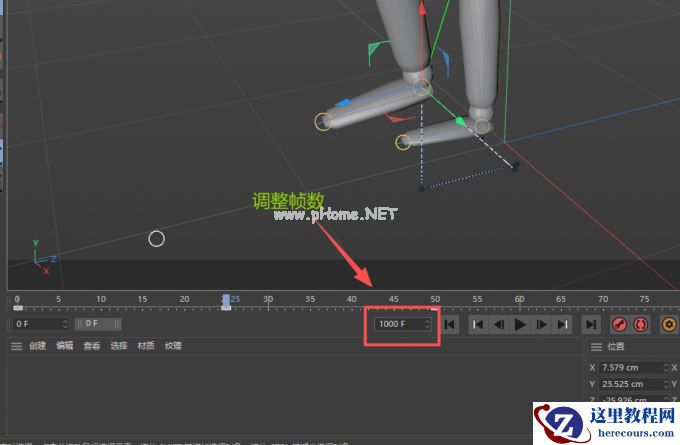
Task: Open the 纹理 menu
Action: [173, 346]
